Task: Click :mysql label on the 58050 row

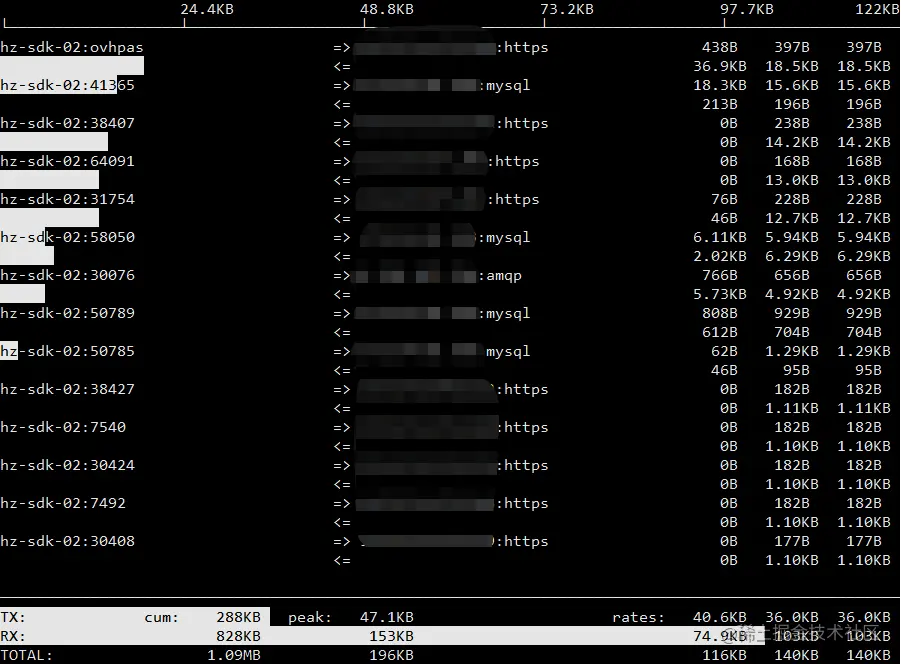Action: click(x=505, y=237)
